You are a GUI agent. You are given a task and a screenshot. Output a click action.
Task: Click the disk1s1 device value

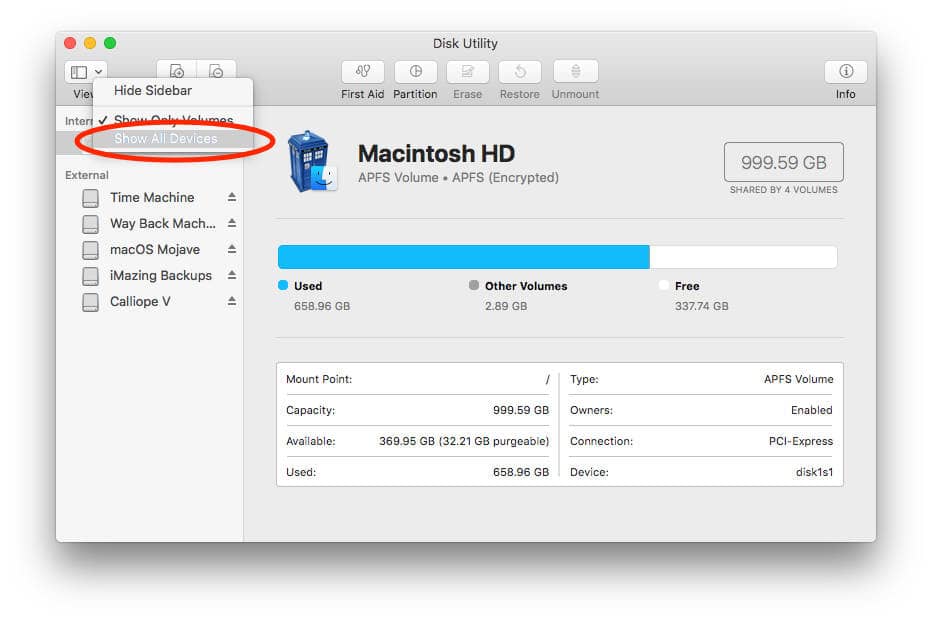(x=814, y=472)
